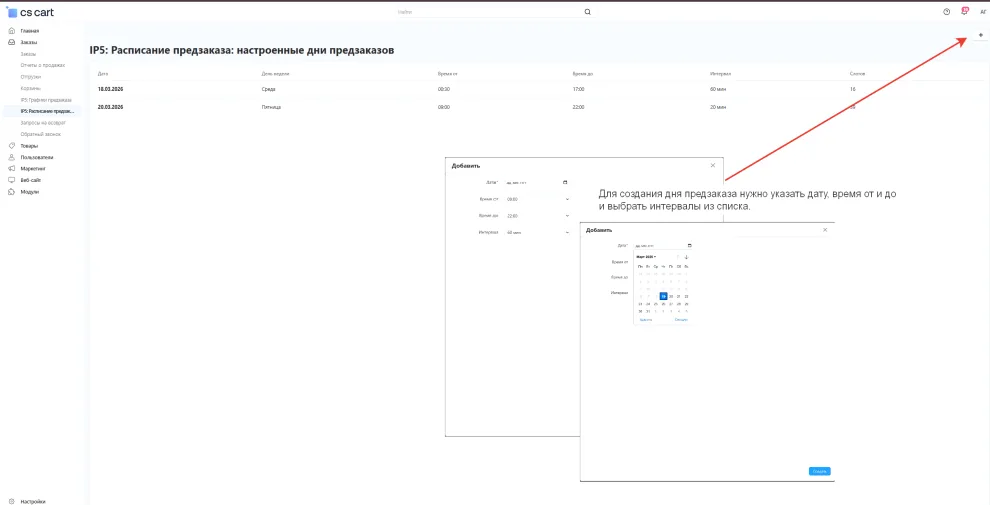Open Маркетинг section
The height and width of the screenshot is (505, 990).
tap(33, 169)
